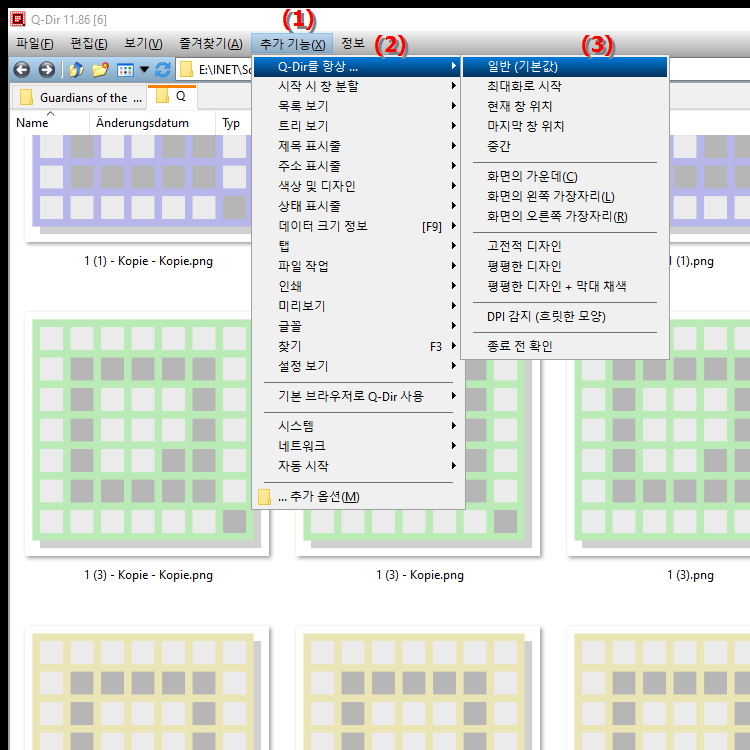Viewport: 750px width, 750px height.
Task: Choose 화면의 왼쪽 가장자리(L)
Action: pyautogui.click(x=565, y=197)
